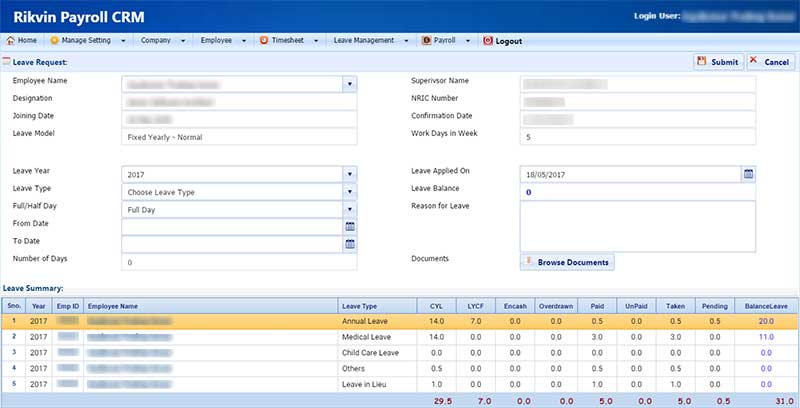Sort by the Pending column header

coord(715,306)
